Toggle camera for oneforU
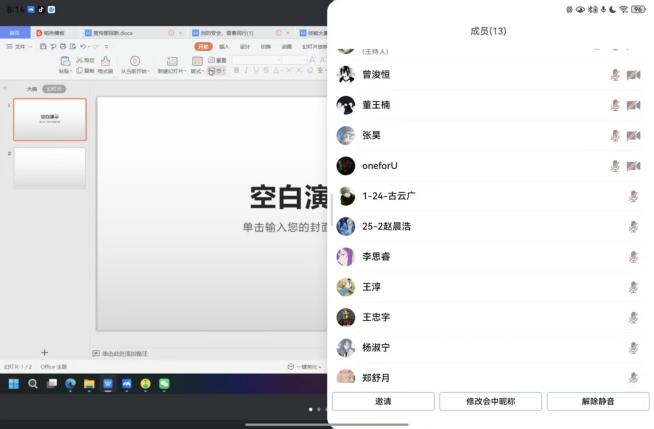This screenshot has height=429, width=654. [x=633, y=166]
